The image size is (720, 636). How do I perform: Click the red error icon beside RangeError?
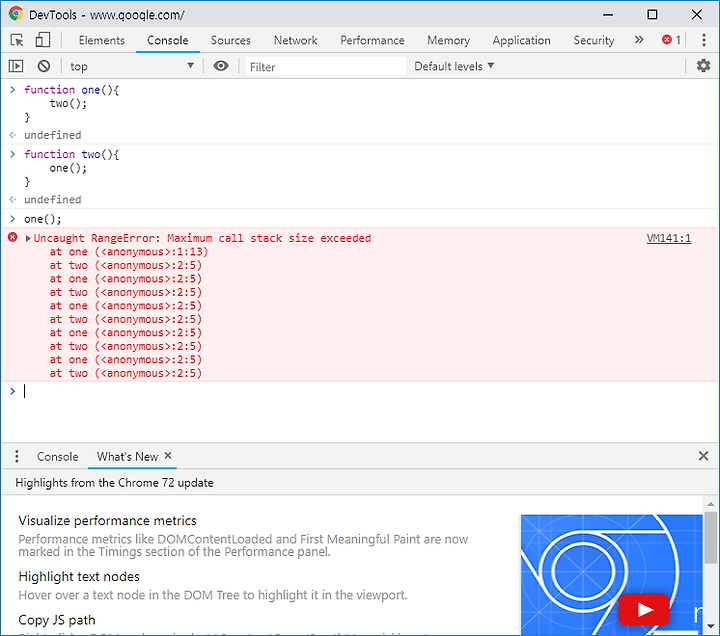pyautogui.click(x=12, y=237)
